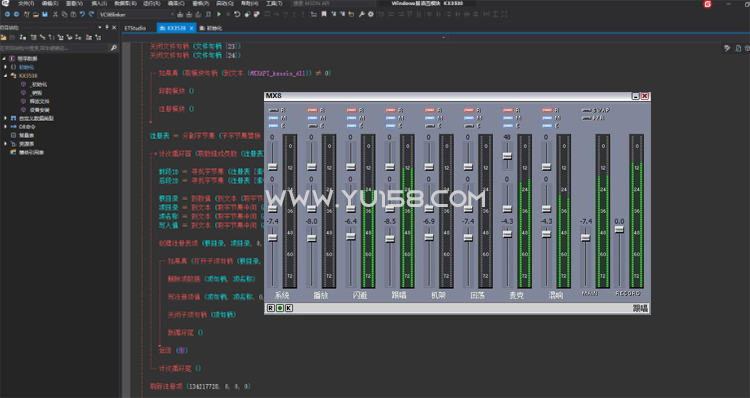Click the Undo arrow icon in the toolbar
Screen dimensions: 750x398
click(x=82, y=14)
